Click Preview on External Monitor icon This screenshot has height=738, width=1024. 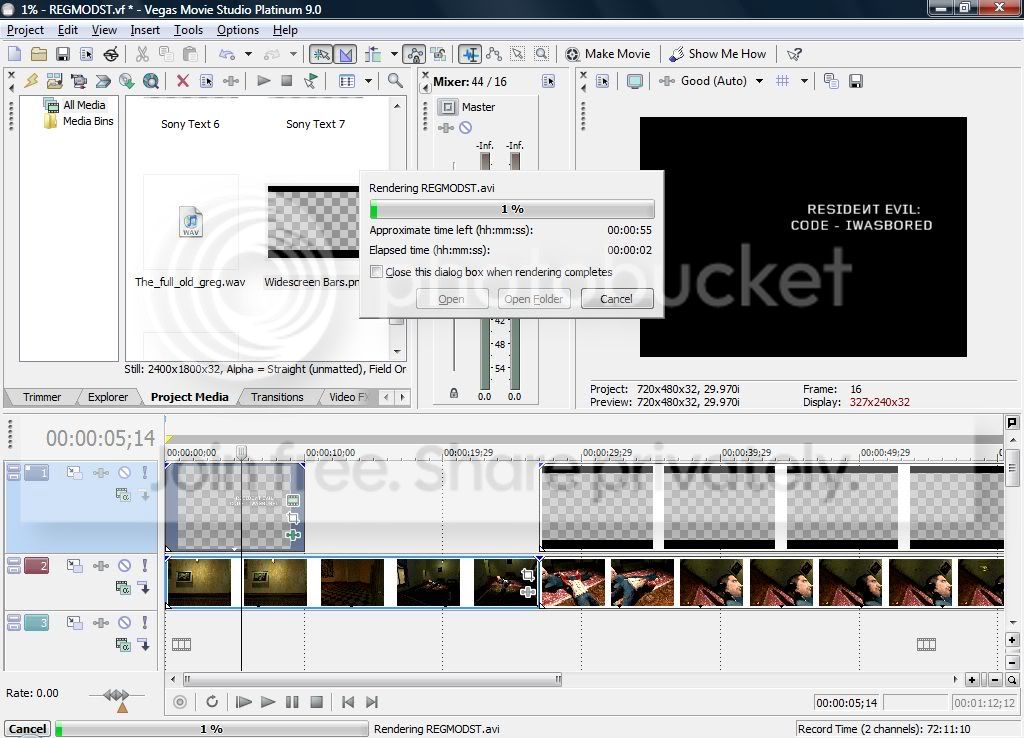point(634,81)
